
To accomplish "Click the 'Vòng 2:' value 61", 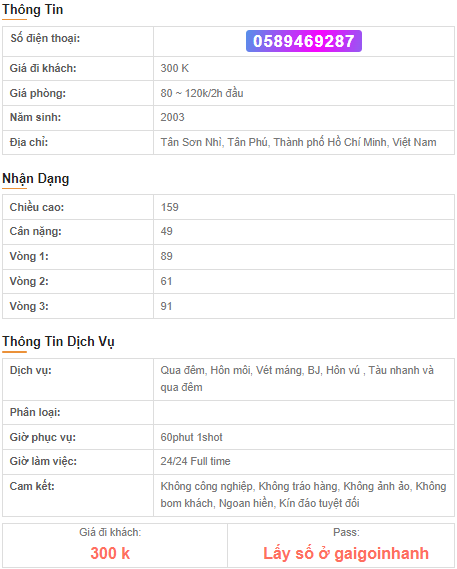I will click(x=166, y=281).
